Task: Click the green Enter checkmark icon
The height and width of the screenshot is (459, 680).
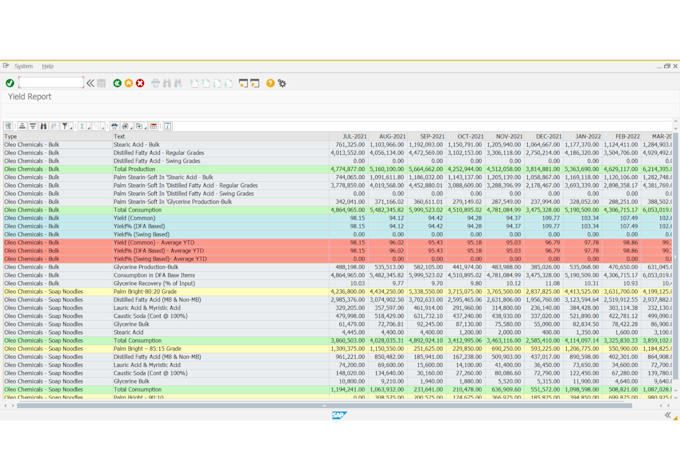Action: (10, 83)
